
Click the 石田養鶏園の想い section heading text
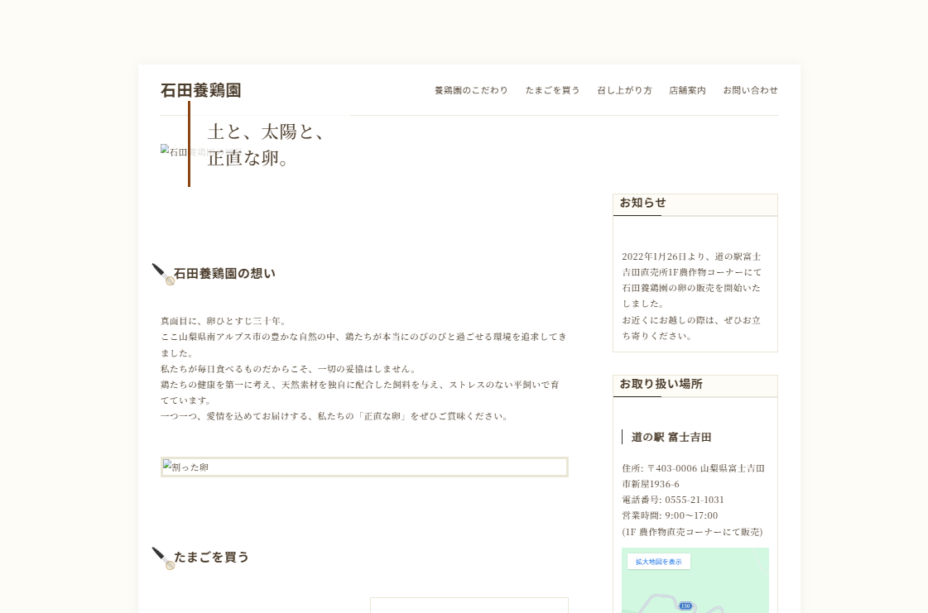pos(224,274)
